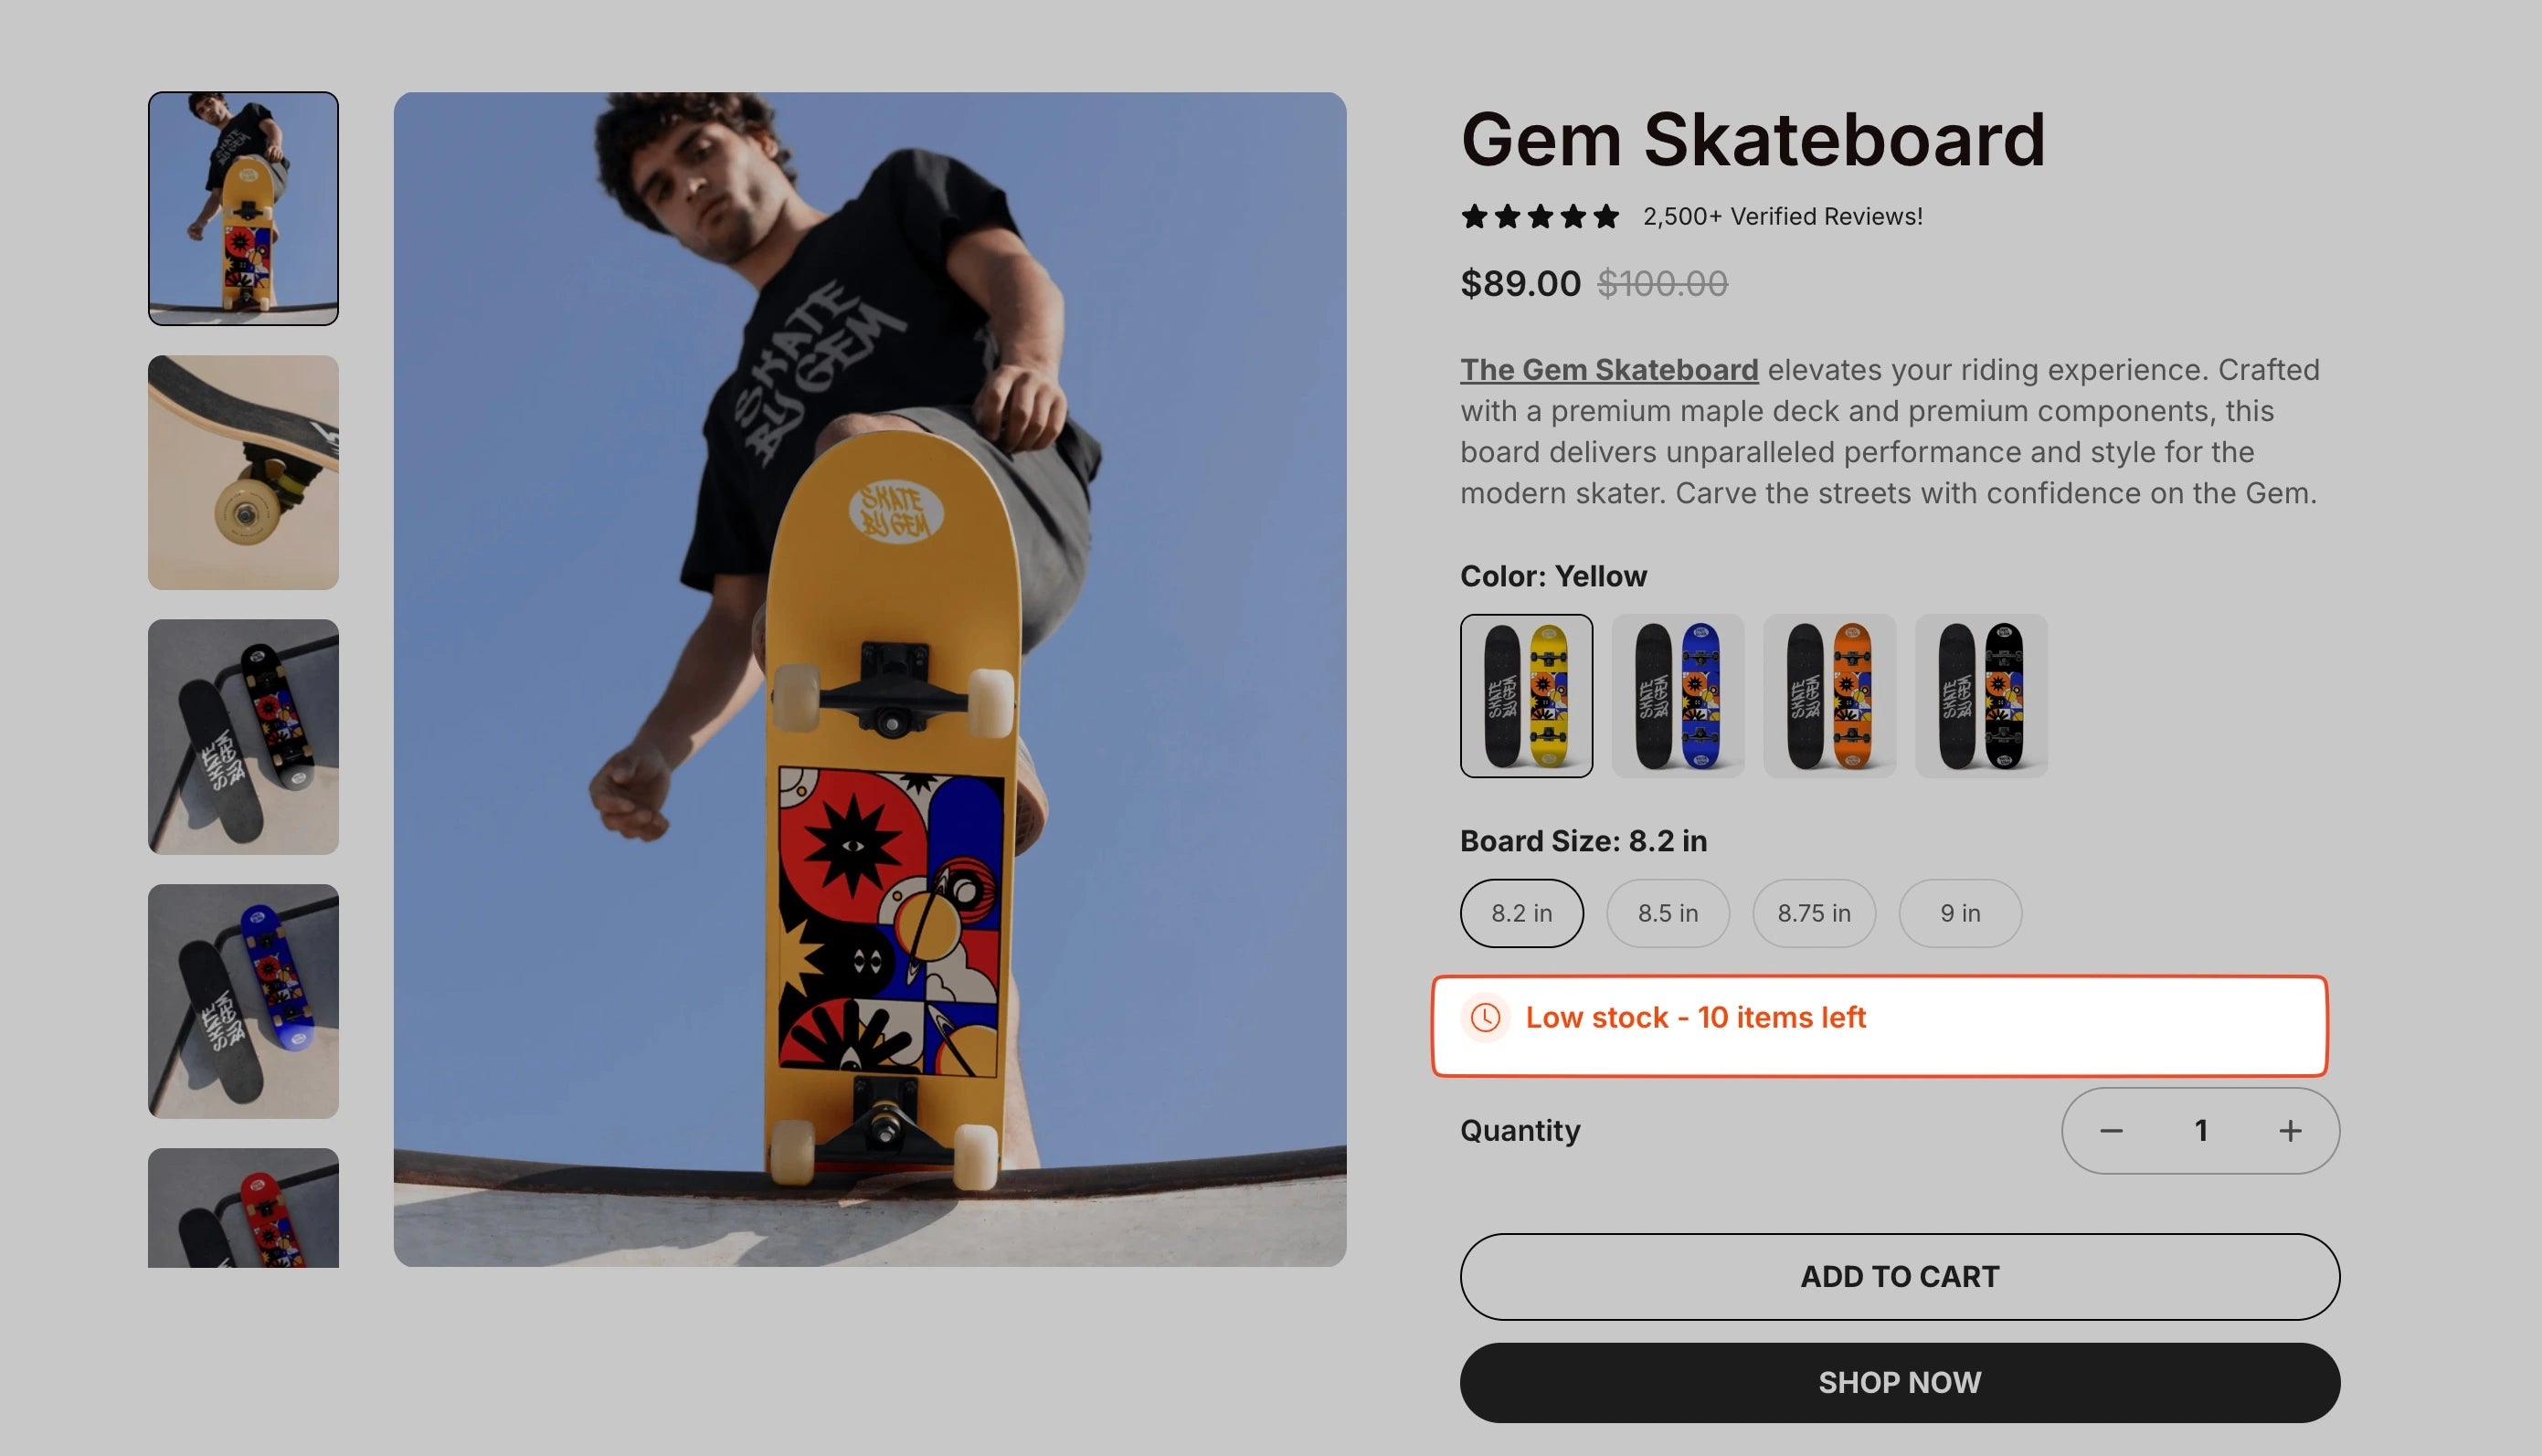Open 2,500+ Verified Reviews text
The width and height of the screenshot is (2542, 1456).
point(1783,216)
